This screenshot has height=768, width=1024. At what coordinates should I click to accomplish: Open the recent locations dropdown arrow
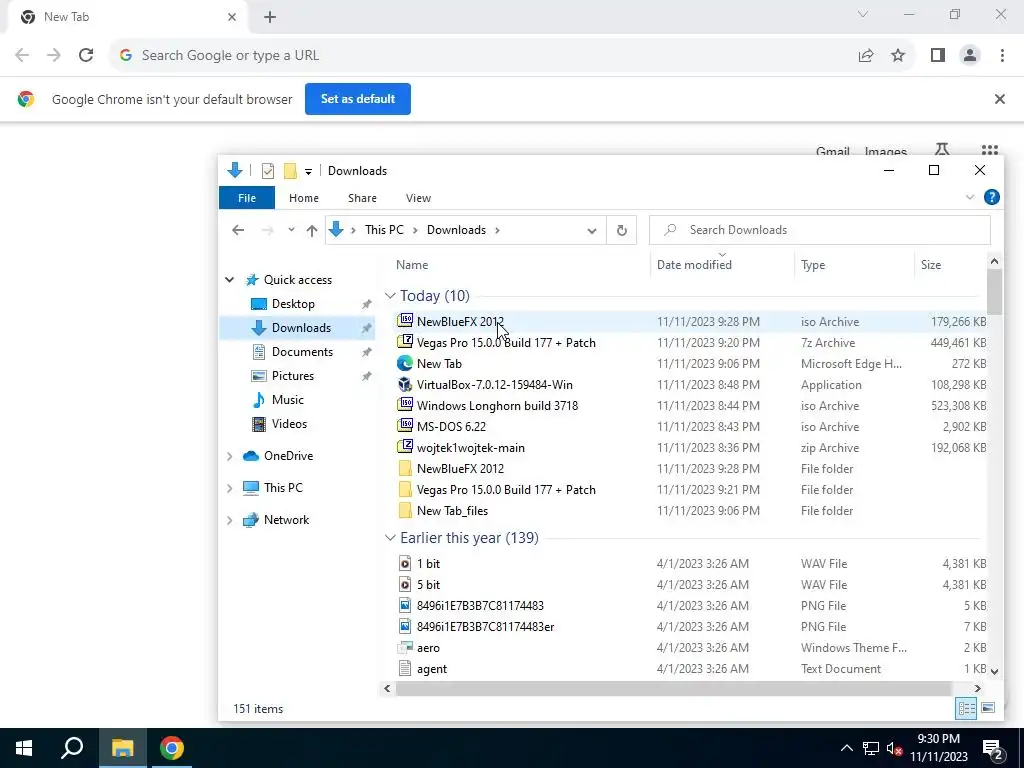coord(291,230)
